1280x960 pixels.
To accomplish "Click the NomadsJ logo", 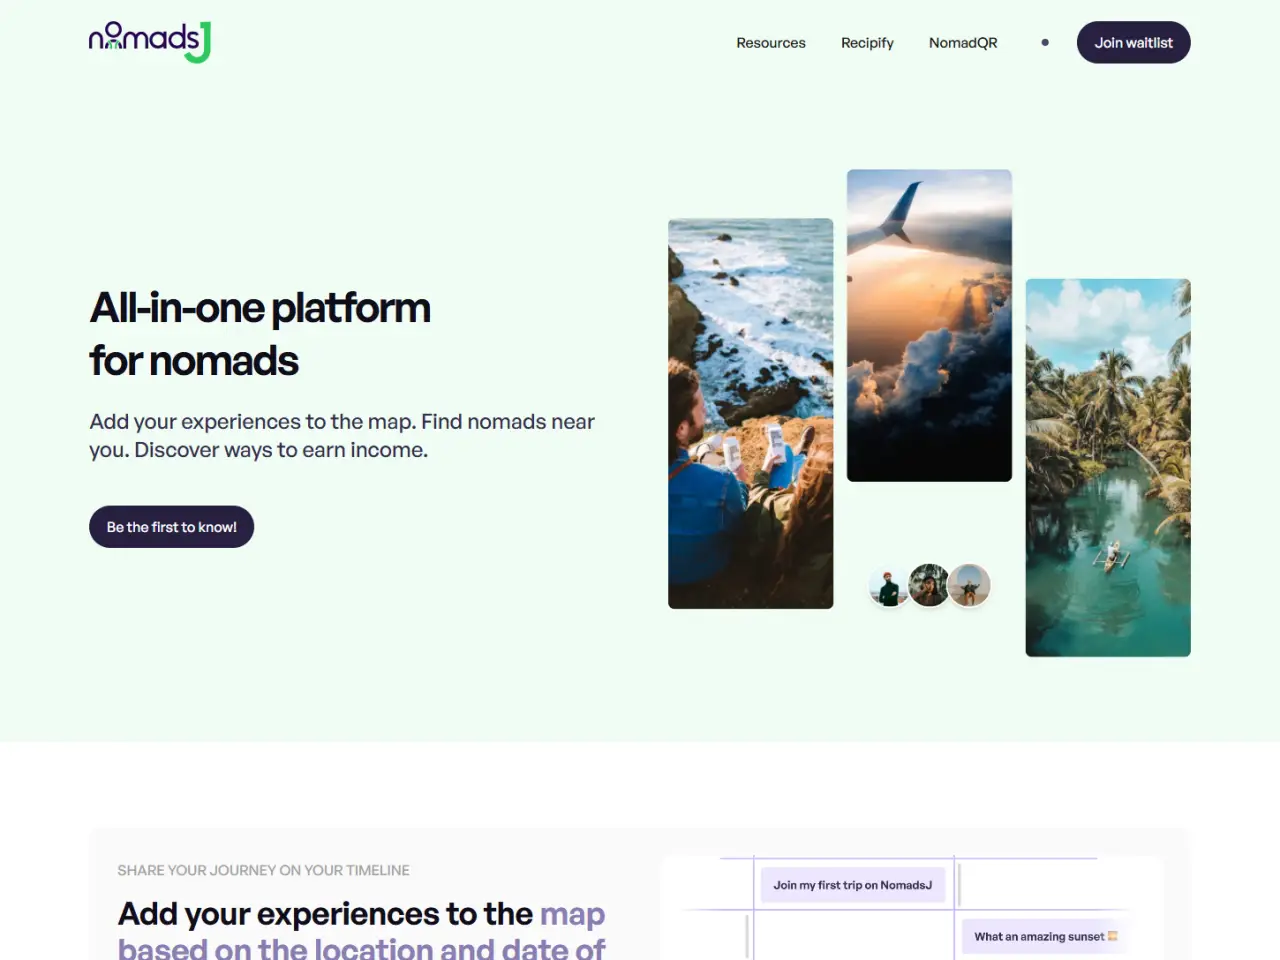I will [150, 42].
